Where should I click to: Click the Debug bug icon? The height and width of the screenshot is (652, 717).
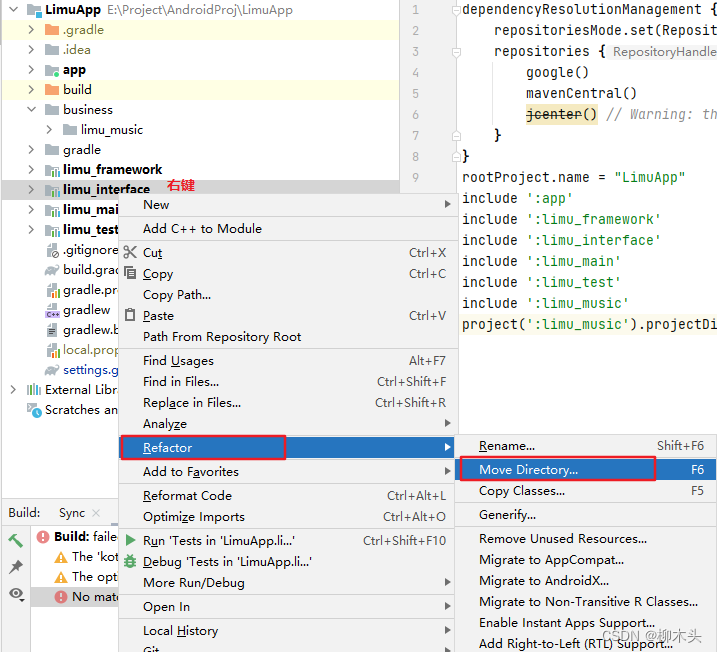130,561
